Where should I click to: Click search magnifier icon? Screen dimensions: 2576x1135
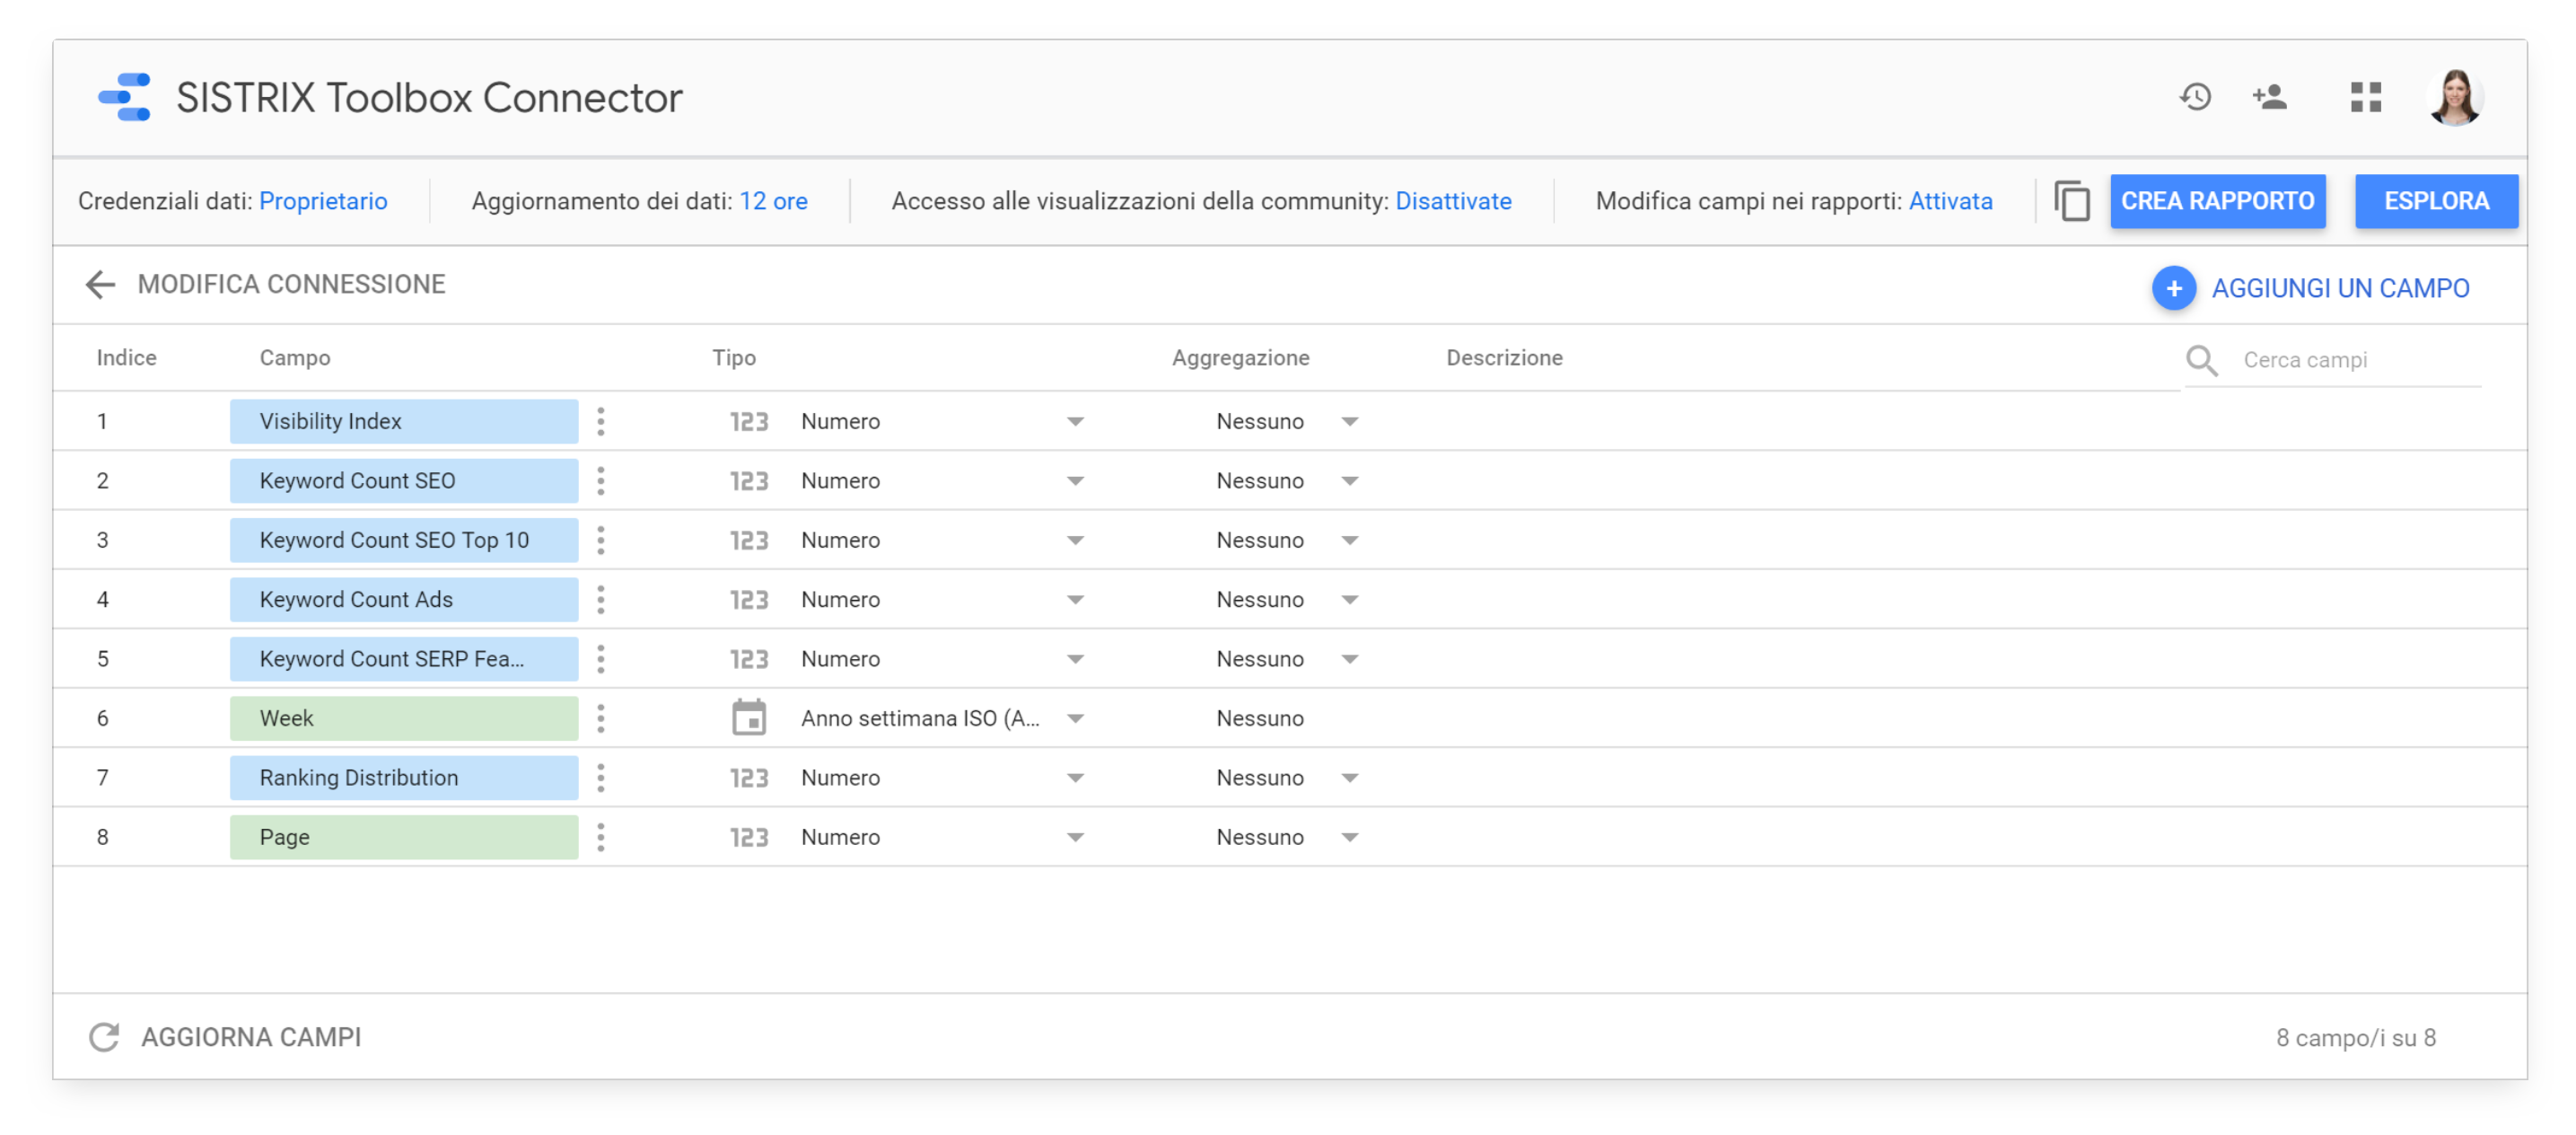coord(2201,360)
